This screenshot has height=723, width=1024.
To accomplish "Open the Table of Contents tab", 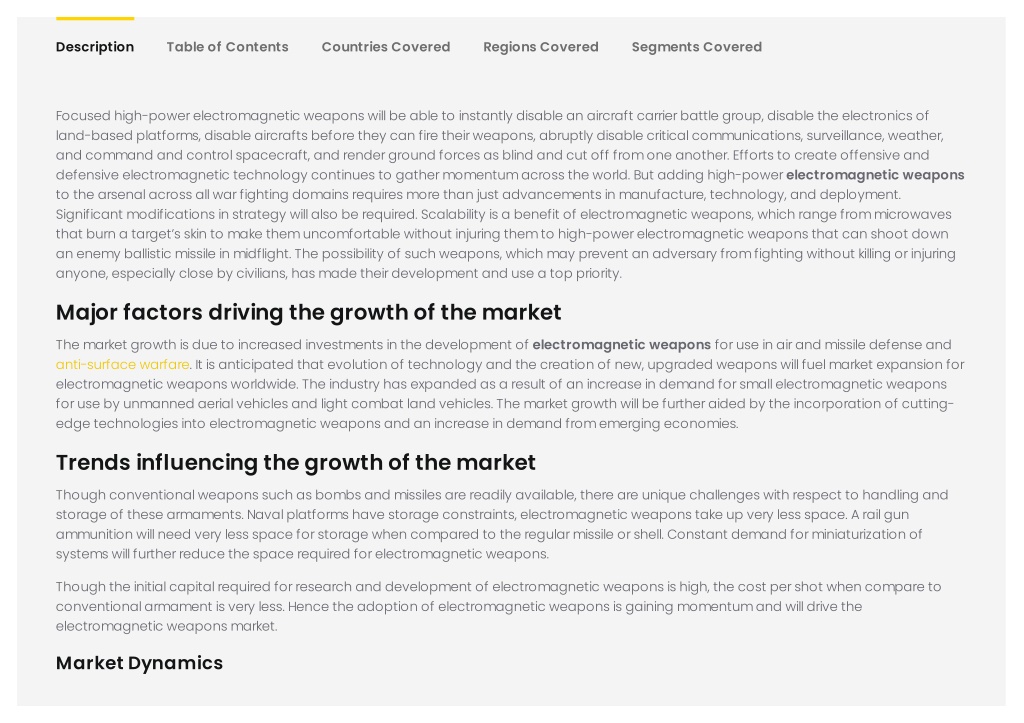I will (227, 47).
